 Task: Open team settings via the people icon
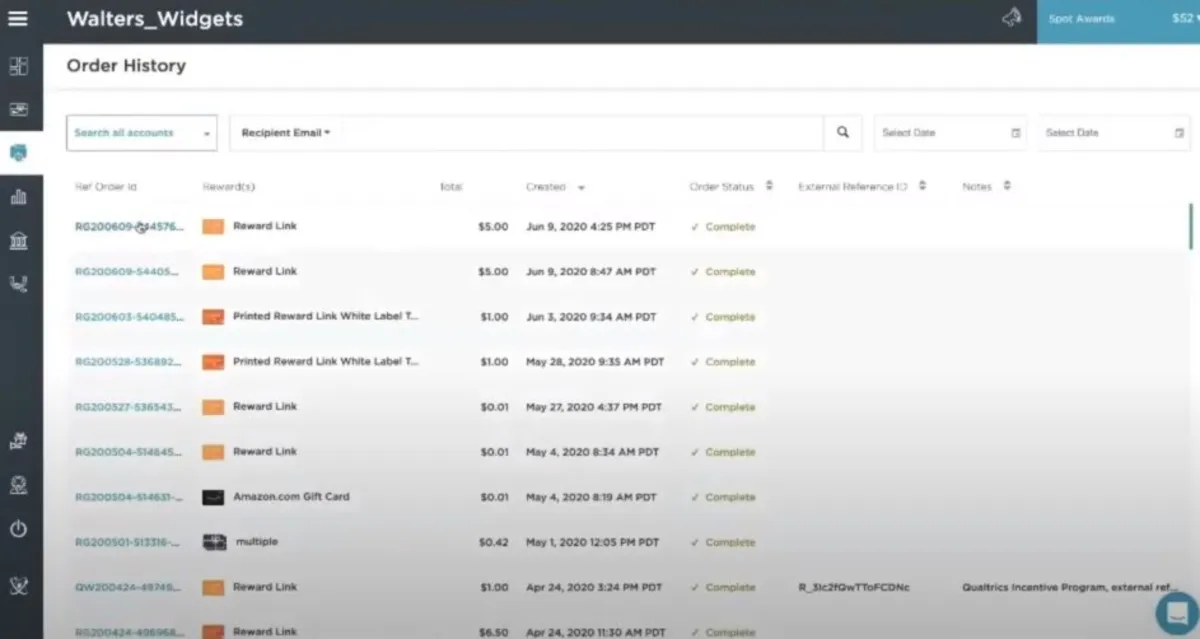18,485
